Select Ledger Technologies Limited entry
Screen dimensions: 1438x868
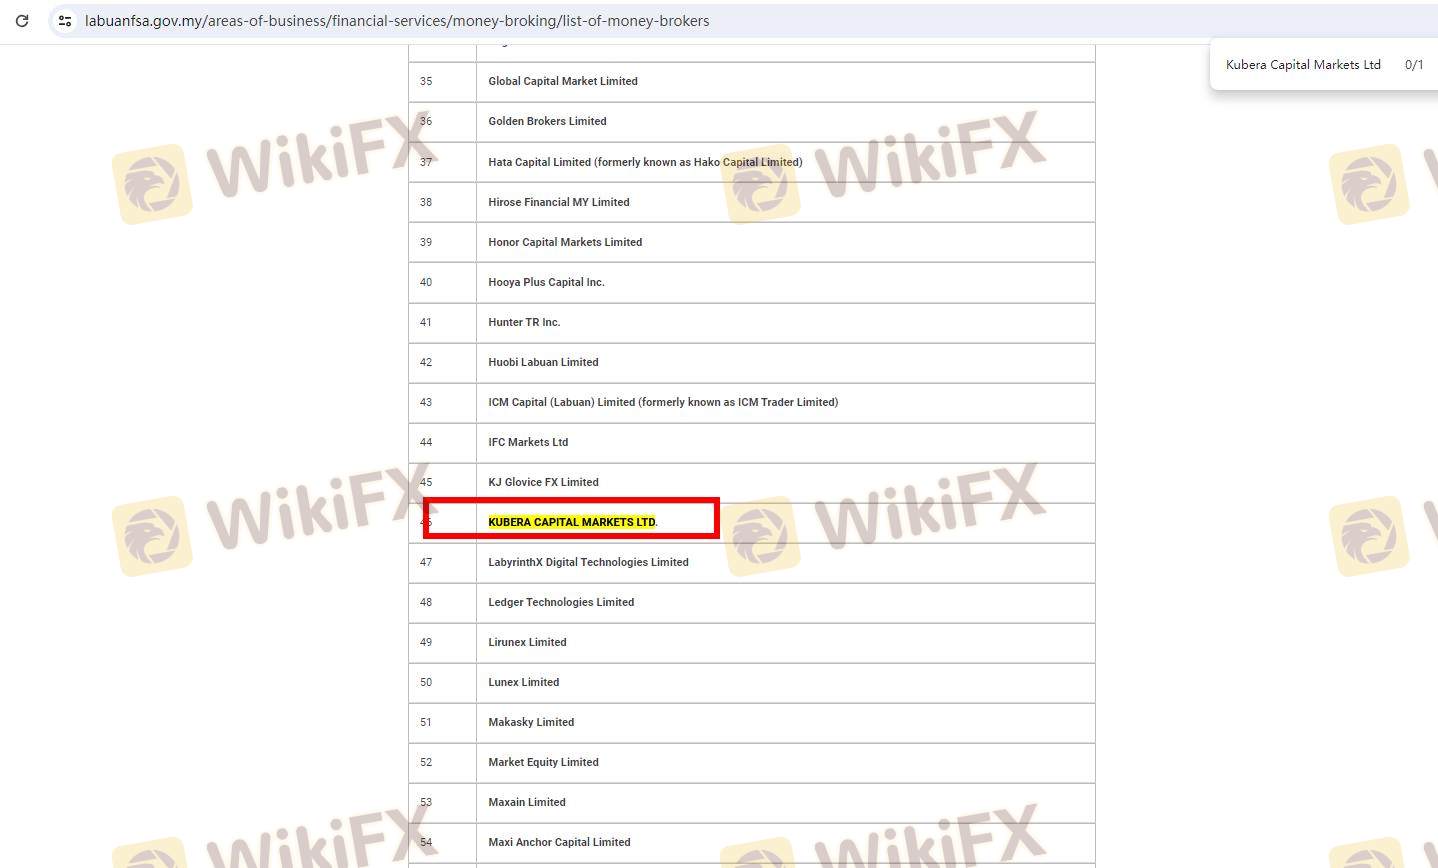(561, 602)
